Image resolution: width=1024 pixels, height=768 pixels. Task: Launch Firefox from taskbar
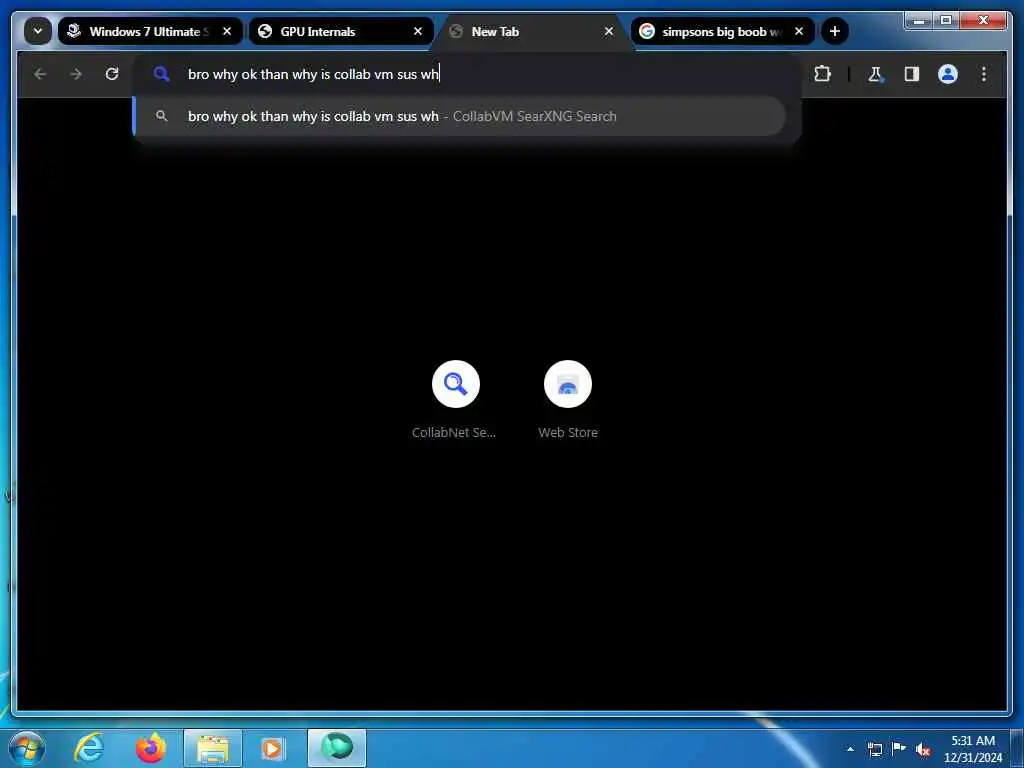pos(151,748)
